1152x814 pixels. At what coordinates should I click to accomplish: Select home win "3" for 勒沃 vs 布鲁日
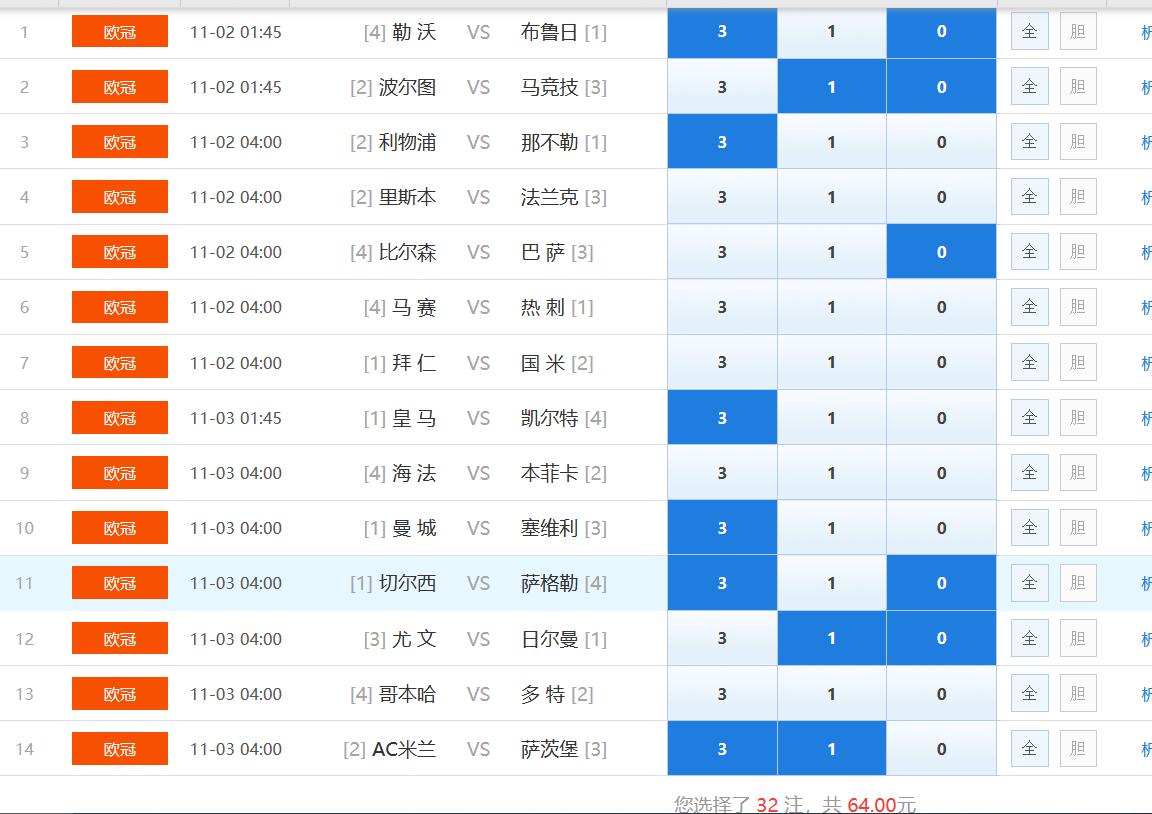tap(722, 31)
